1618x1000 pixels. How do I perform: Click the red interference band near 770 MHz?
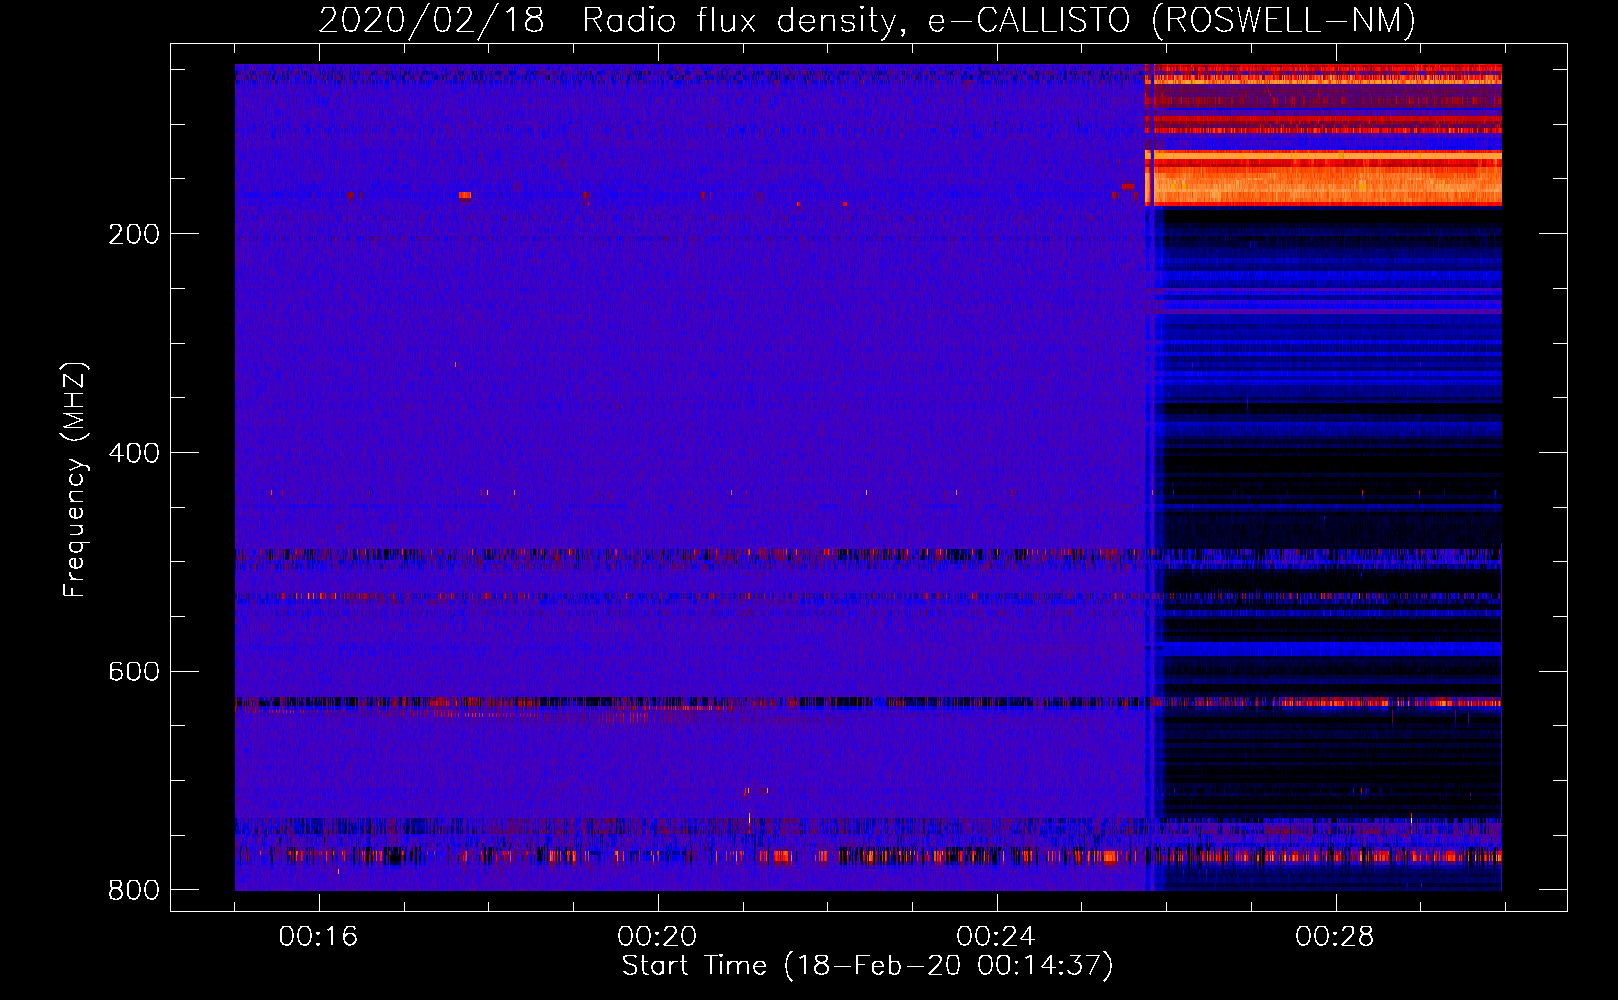868,856
